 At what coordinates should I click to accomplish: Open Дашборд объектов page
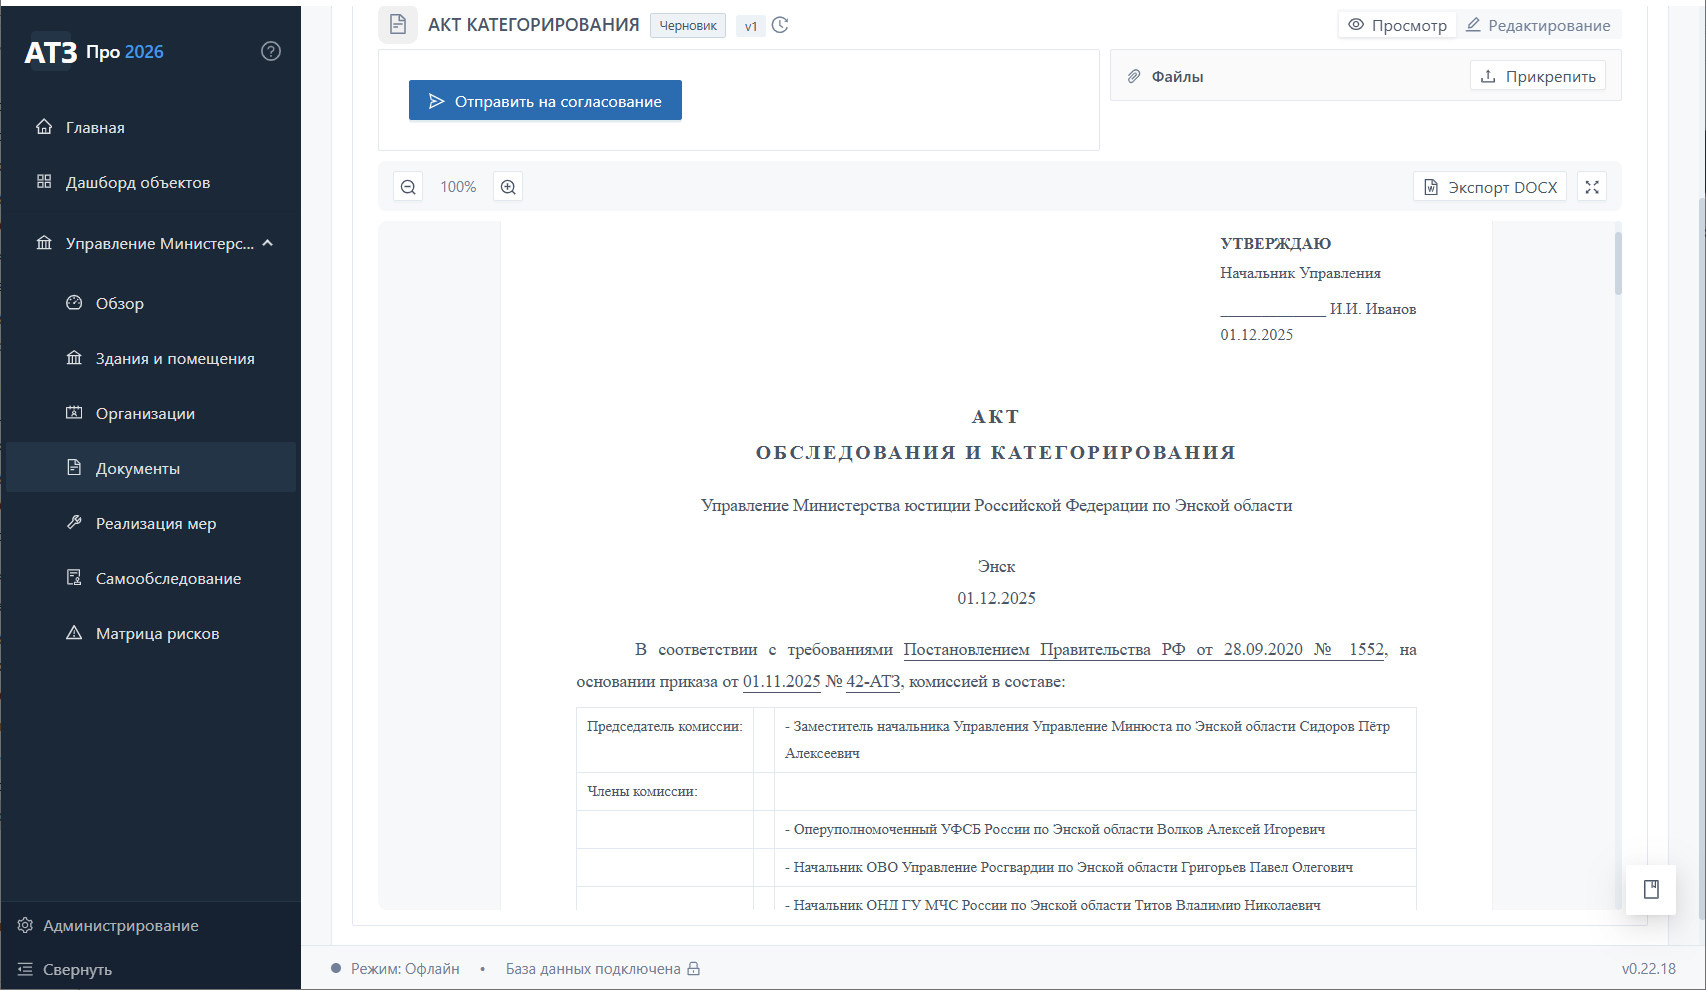coord(151,182)
